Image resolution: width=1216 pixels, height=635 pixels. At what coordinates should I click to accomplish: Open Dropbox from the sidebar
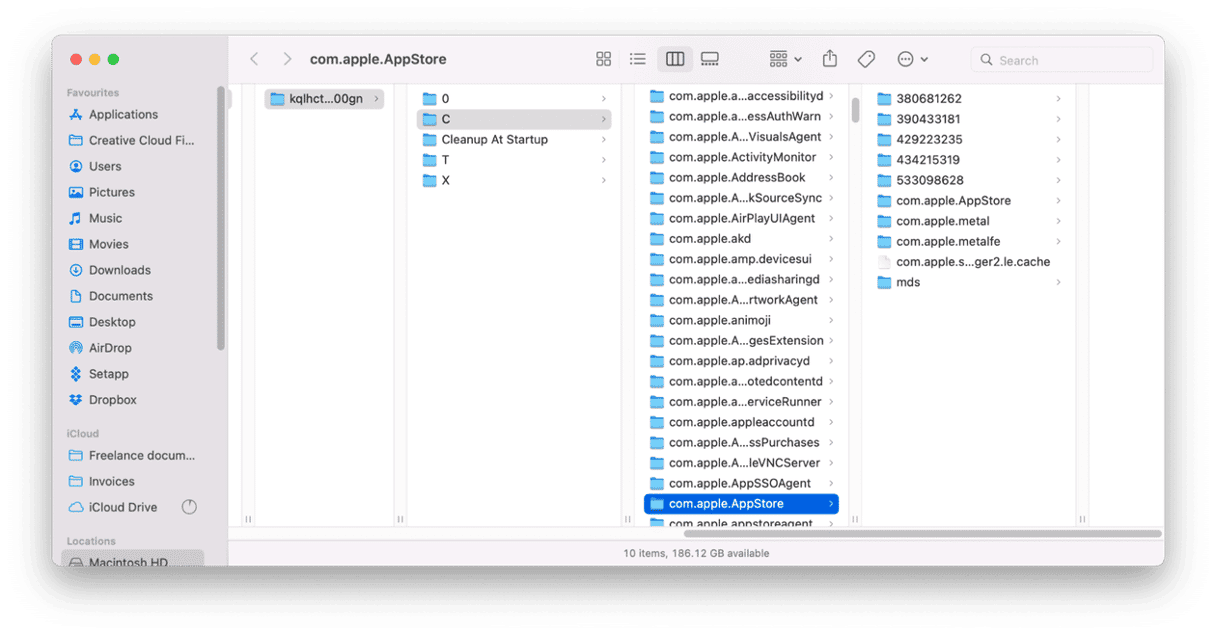[112, 400]
